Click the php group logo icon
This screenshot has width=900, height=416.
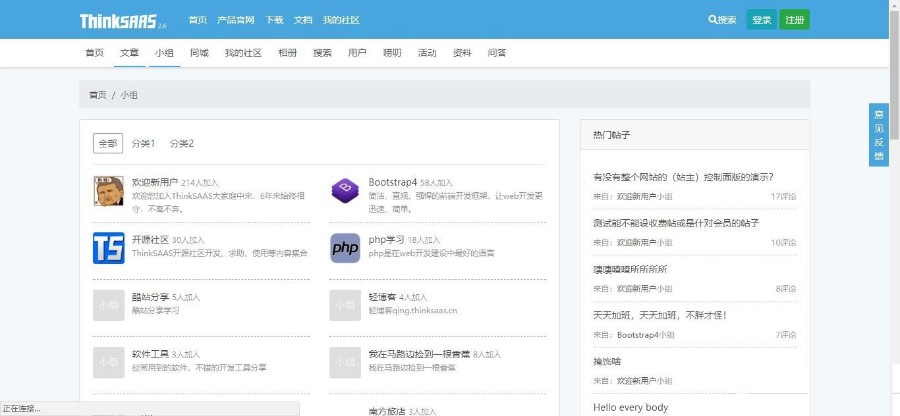[345, 248]
